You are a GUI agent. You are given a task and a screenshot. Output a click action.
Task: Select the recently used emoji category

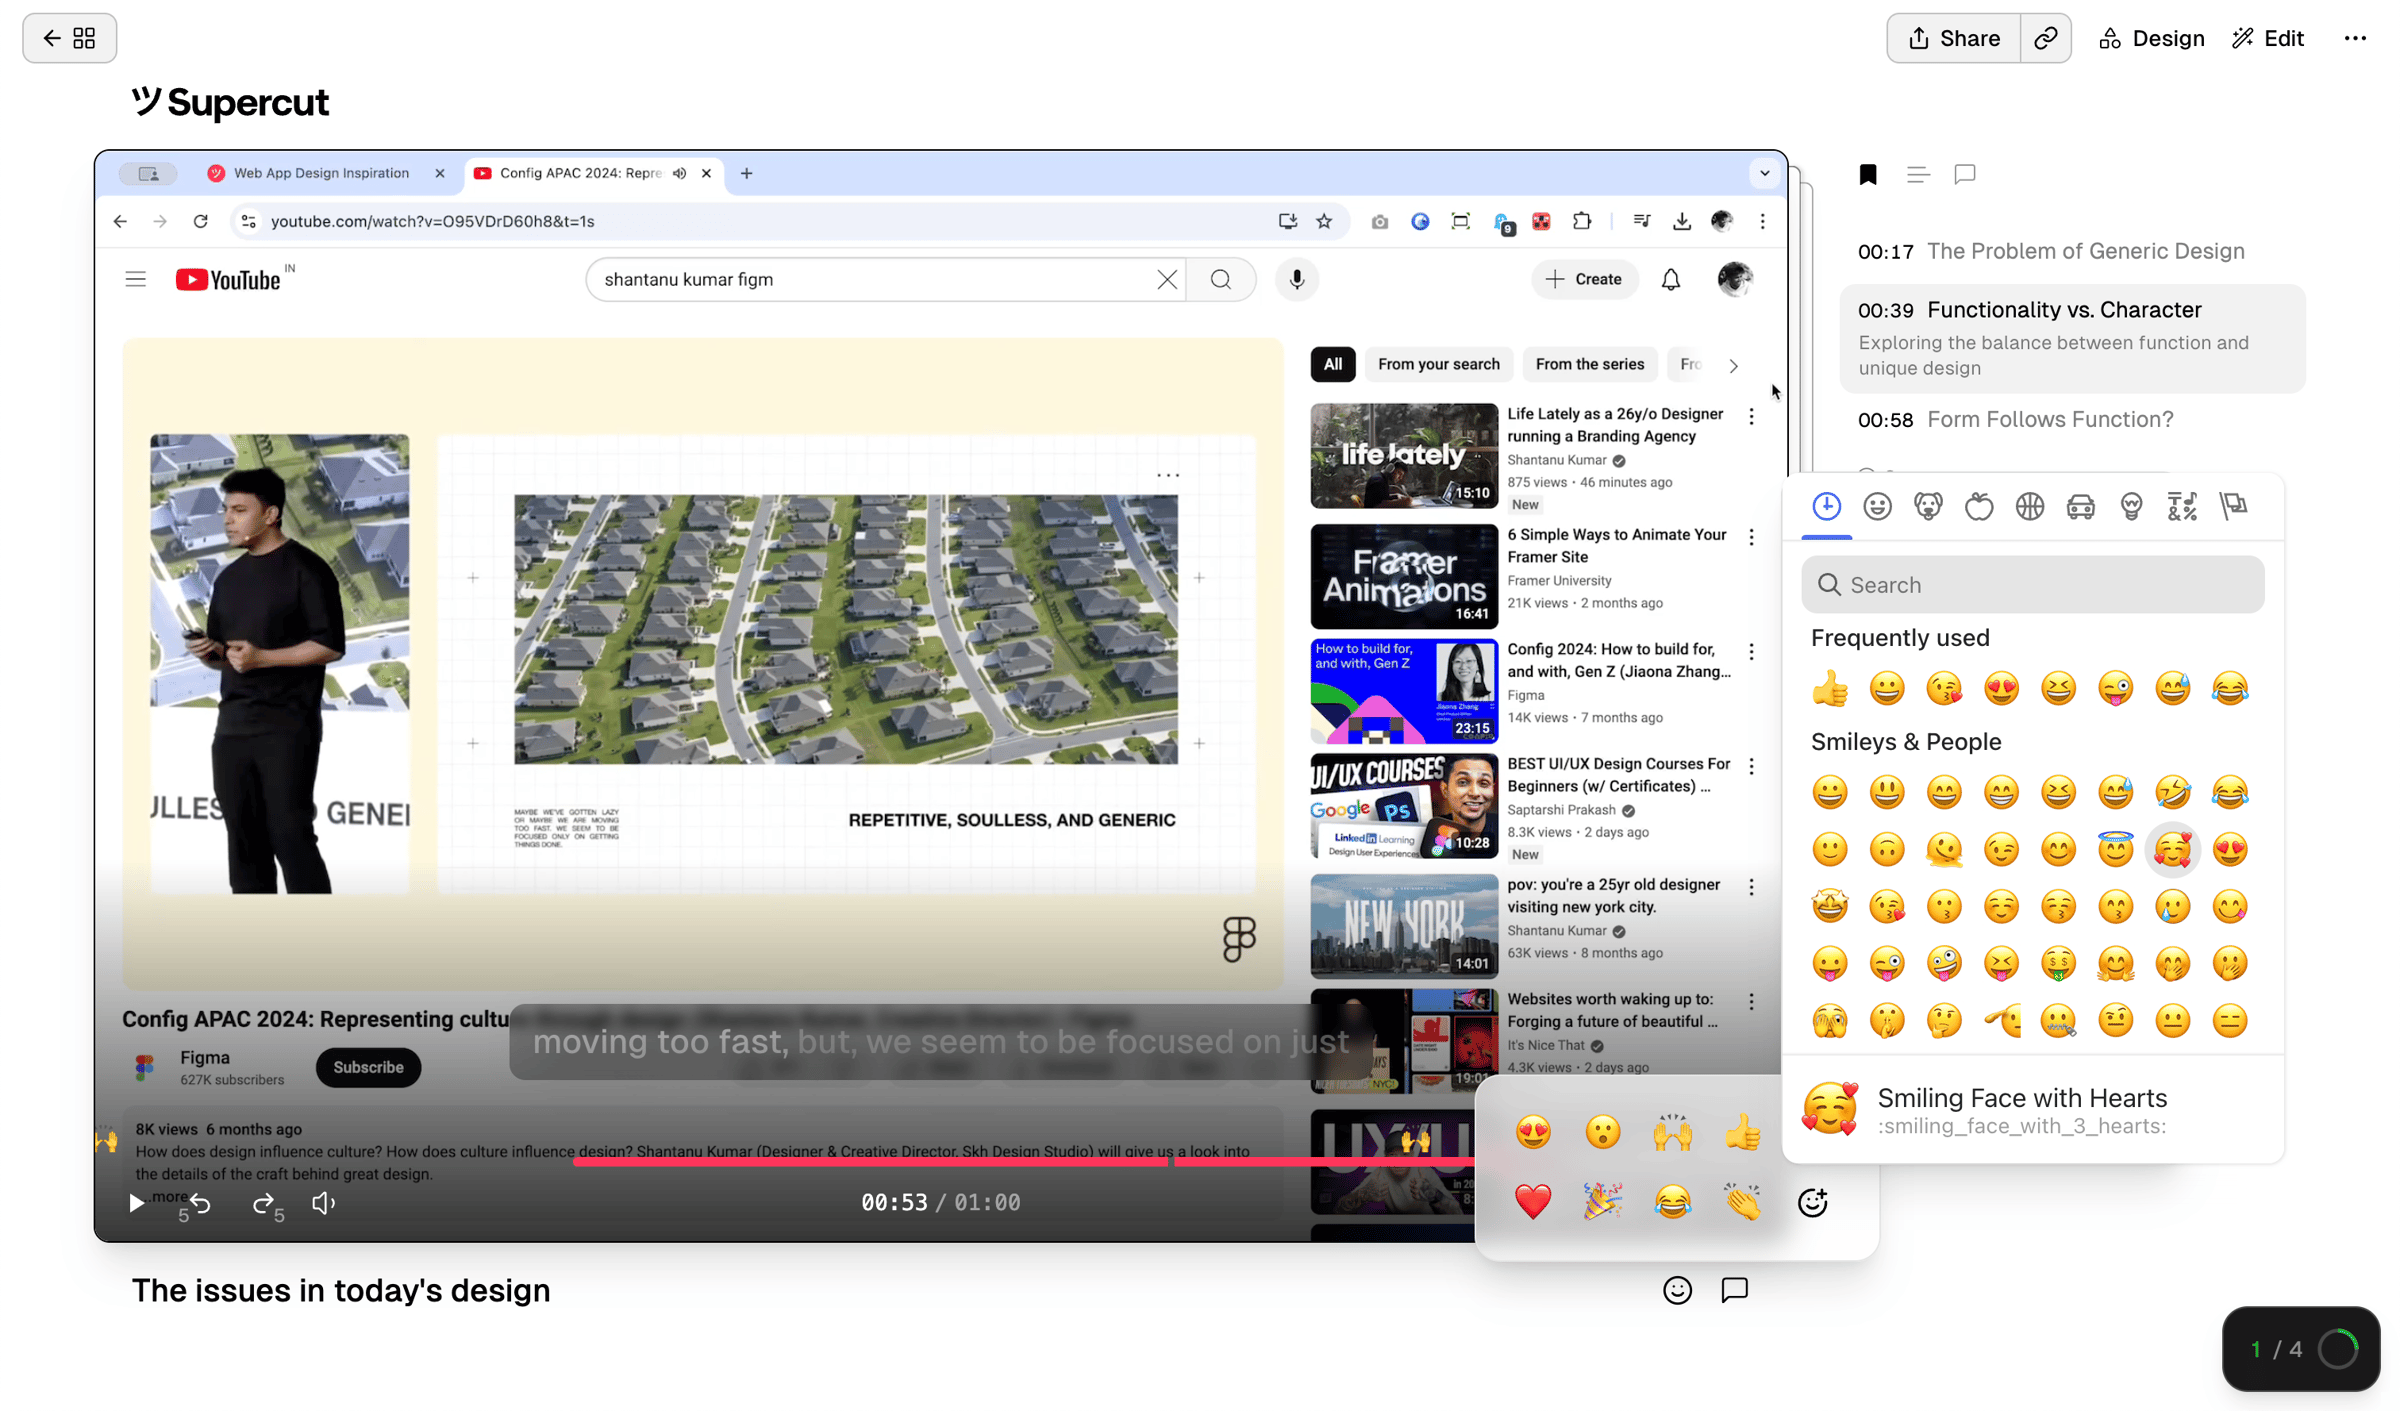1827,506
